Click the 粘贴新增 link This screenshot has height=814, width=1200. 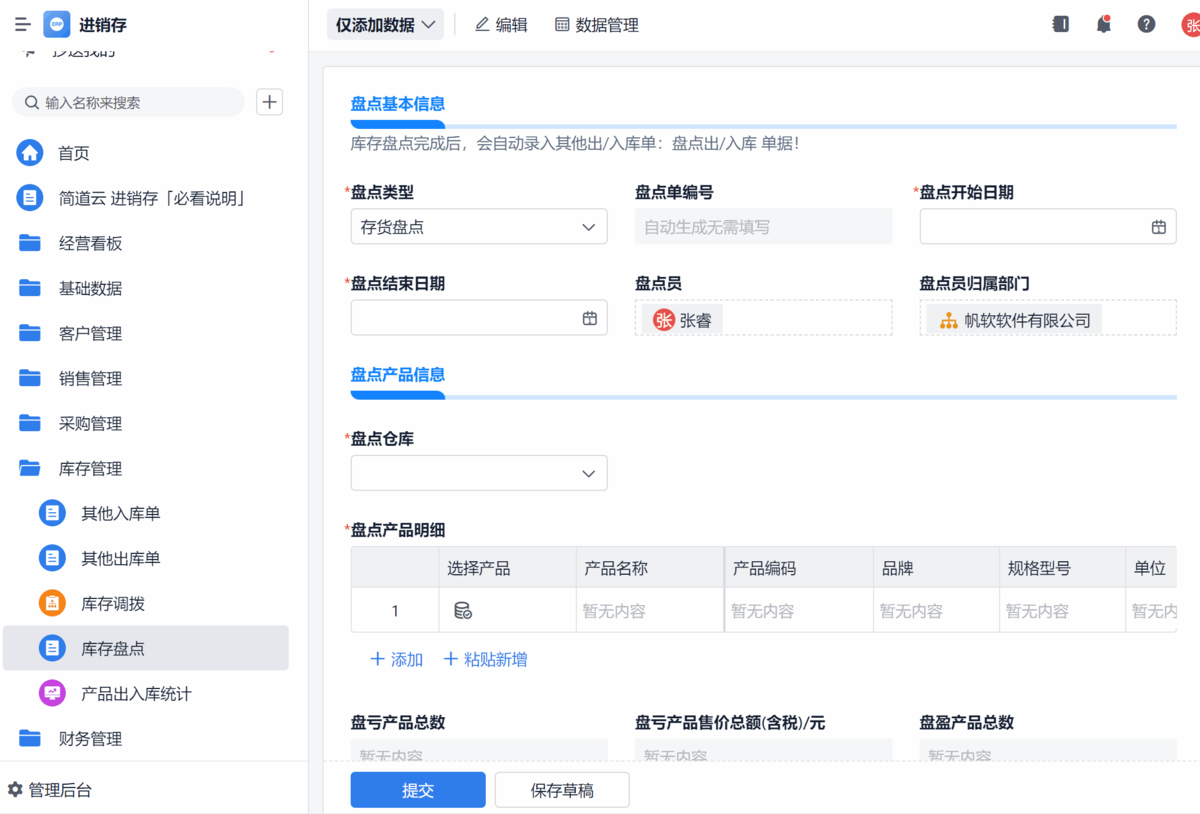pos(485,660)
